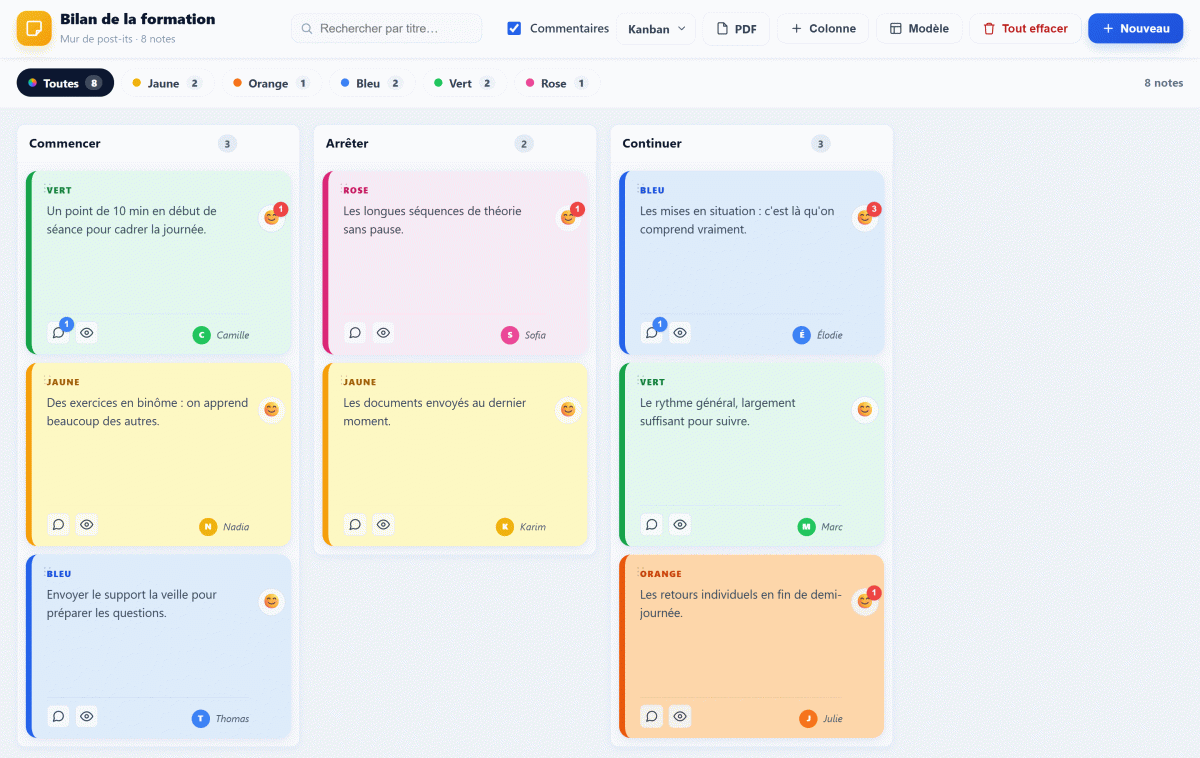Open comments on Marc's note
Screen dimensions: 1200x758
pos(652,525)
